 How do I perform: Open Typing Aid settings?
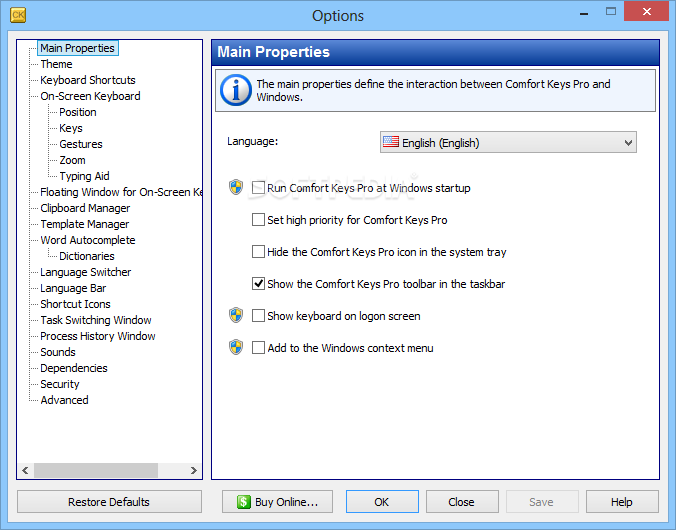(x=84, y=176)
